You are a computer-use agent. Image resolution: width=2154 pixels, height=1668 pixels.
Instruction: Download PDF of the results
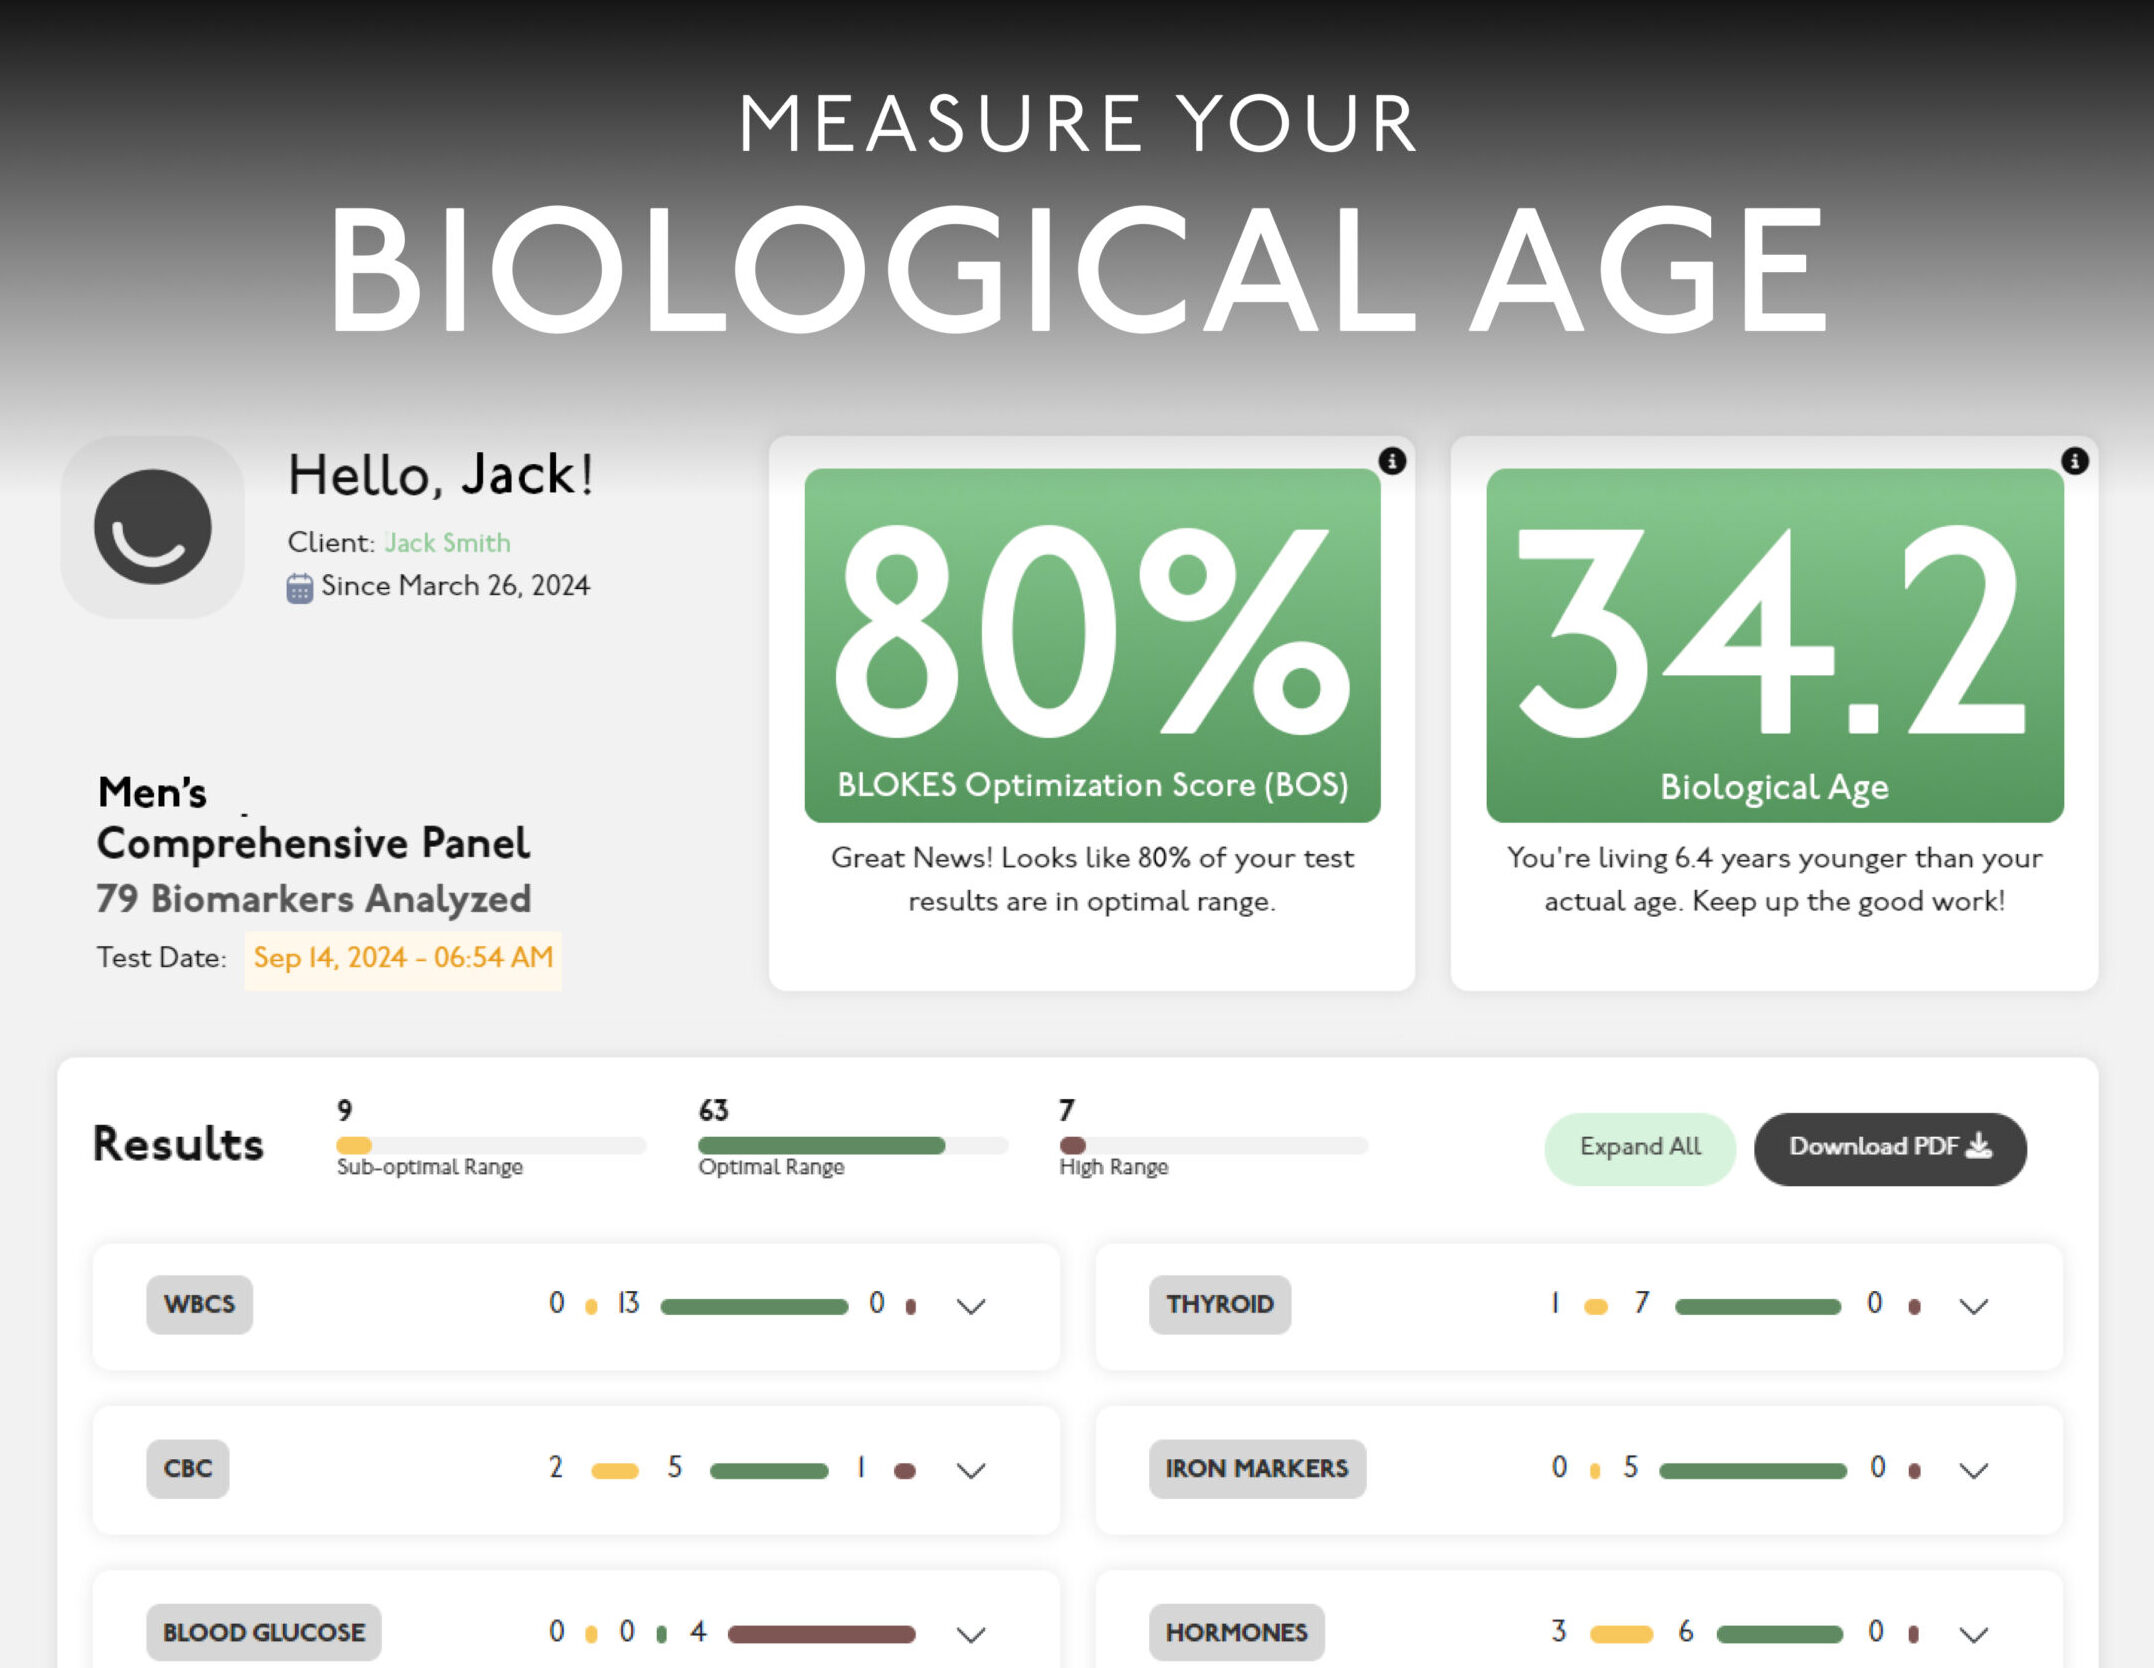[1890, 1148]
